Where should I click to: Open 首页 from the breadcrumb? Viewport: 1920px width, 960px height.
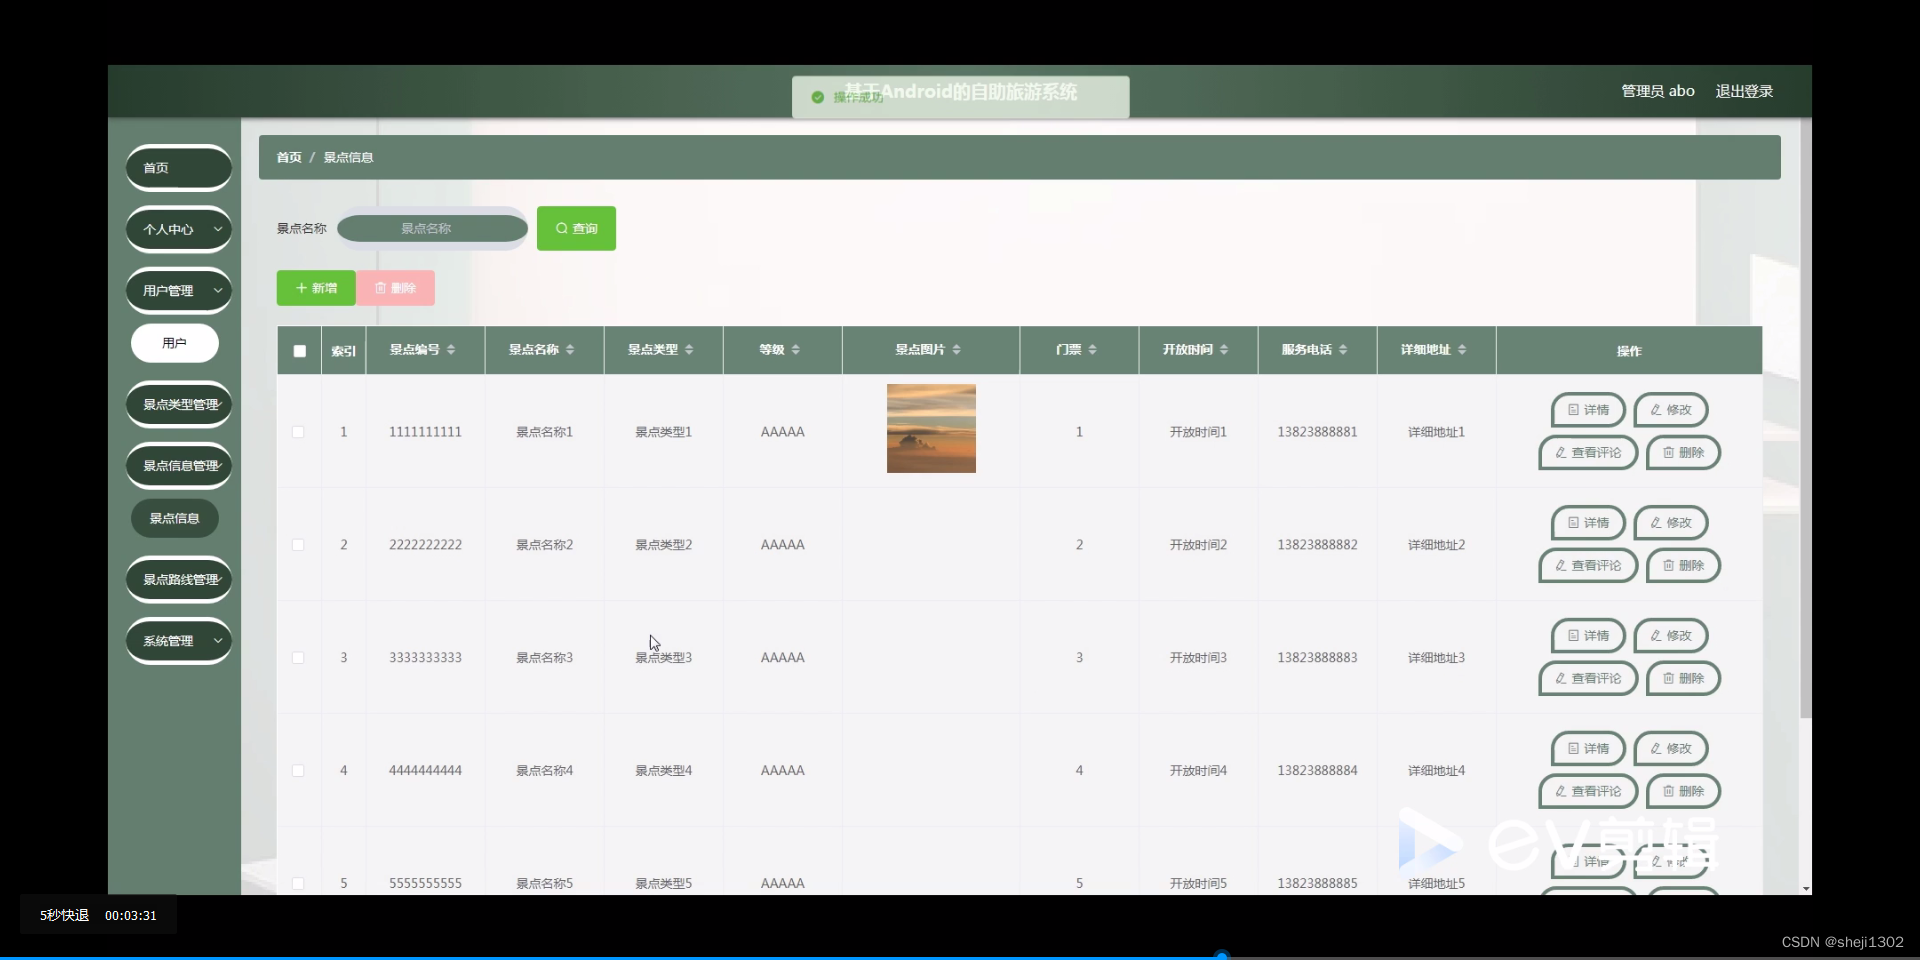(288, 157)
